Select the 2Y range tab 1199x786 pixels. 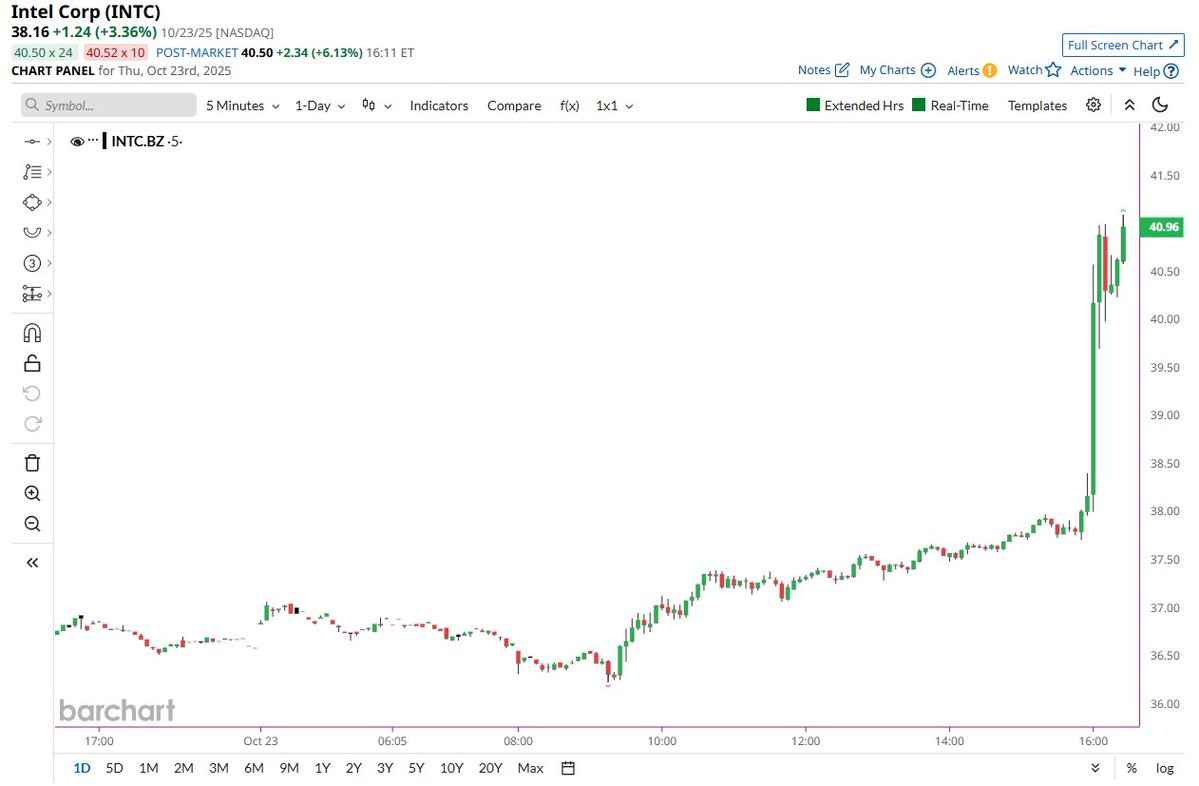353,768
